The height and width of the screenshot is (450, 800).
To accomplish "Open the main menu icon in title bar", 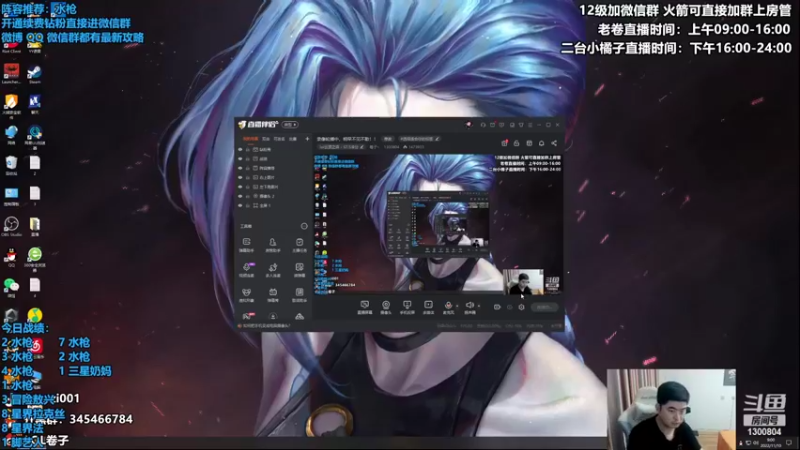I will [530, 124].
